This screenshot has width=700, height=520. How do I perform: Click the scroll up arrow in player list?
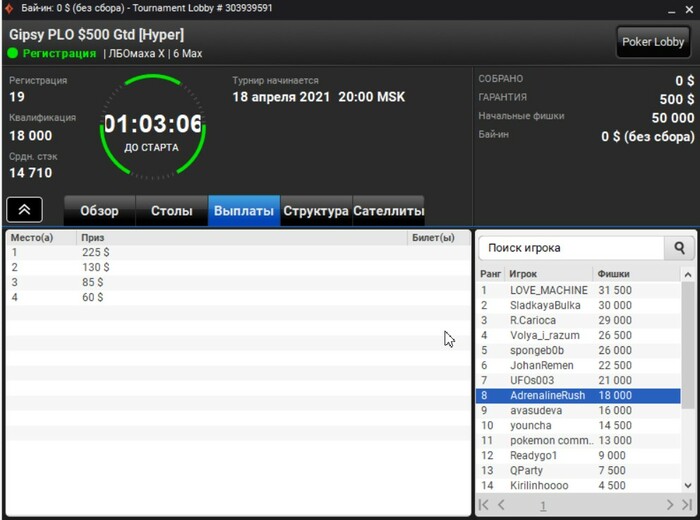pos(688,275)
